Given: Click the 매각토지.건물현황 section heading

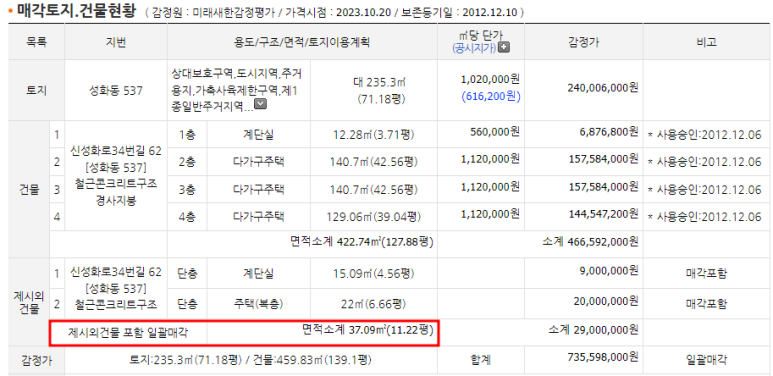Looking at the screenshot, I should click(x=76, y=11).
